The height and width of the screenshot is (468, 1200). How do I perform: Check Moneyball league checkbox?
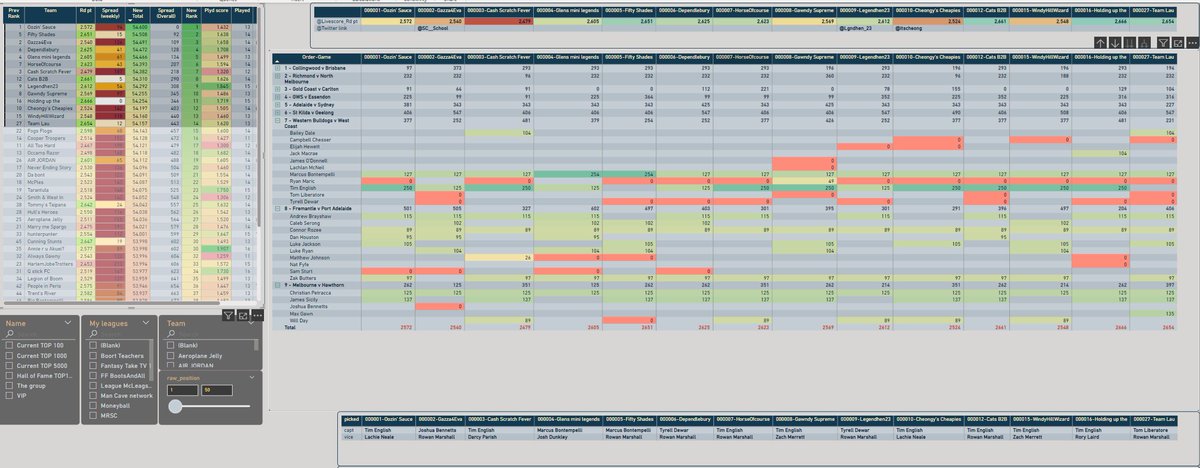pyautogui.click(x=93, y=405)
